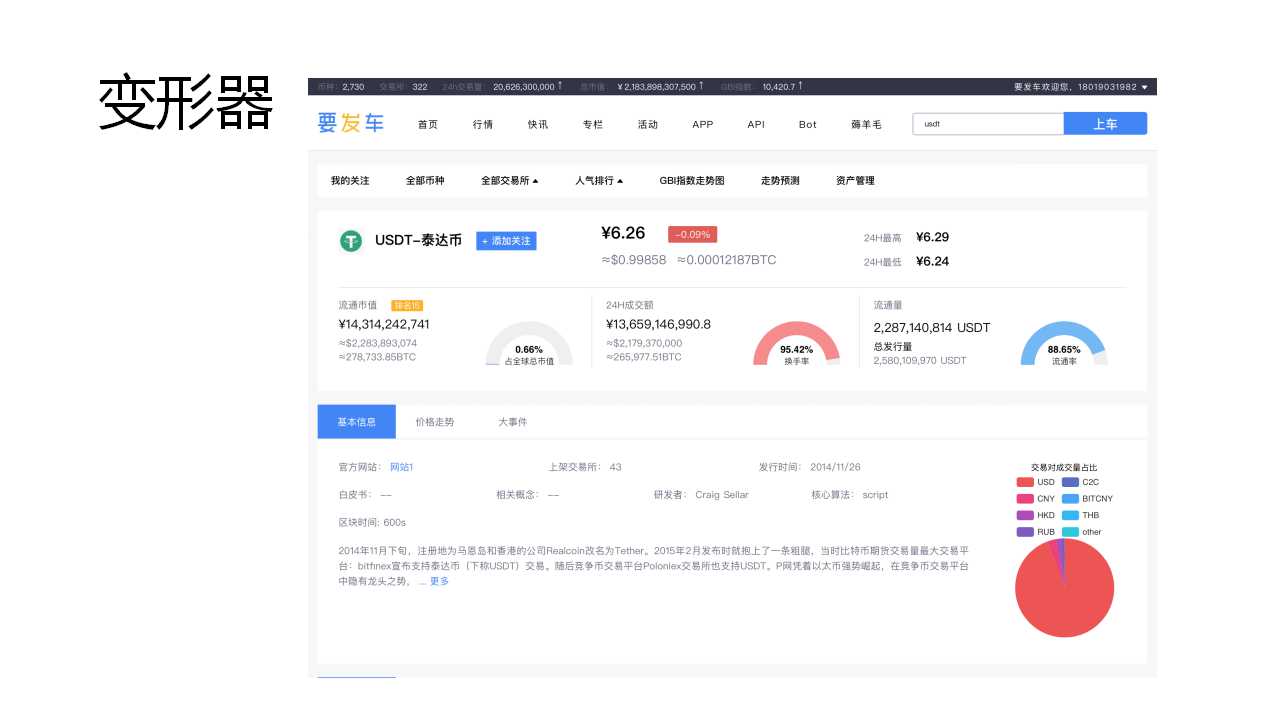Switch to the 基本信息 tab
The height and width of the screenshot is (720, 1280).
point(357,422)
